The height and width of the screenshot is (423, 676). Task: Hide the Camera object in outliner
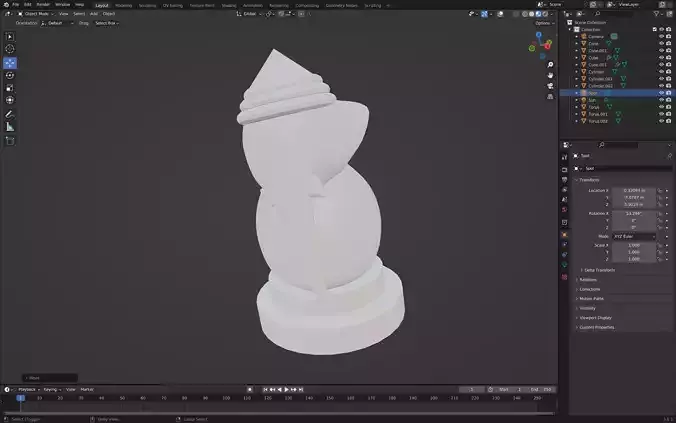tap(661, 37)
